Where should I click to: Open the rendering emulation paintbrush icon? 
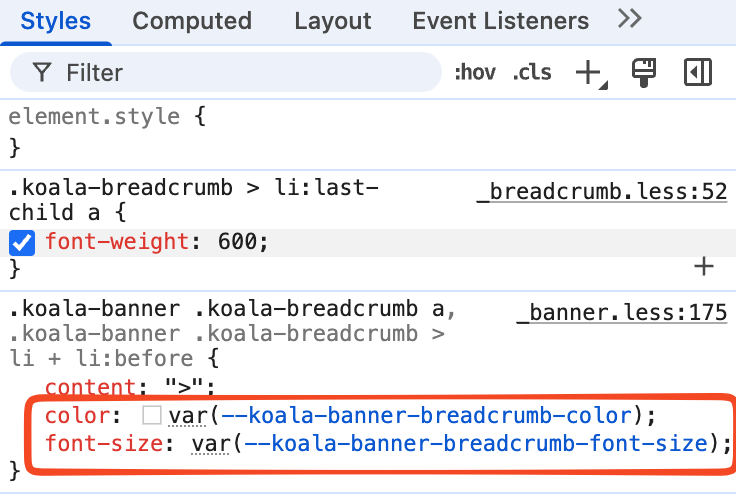[643, 73]
